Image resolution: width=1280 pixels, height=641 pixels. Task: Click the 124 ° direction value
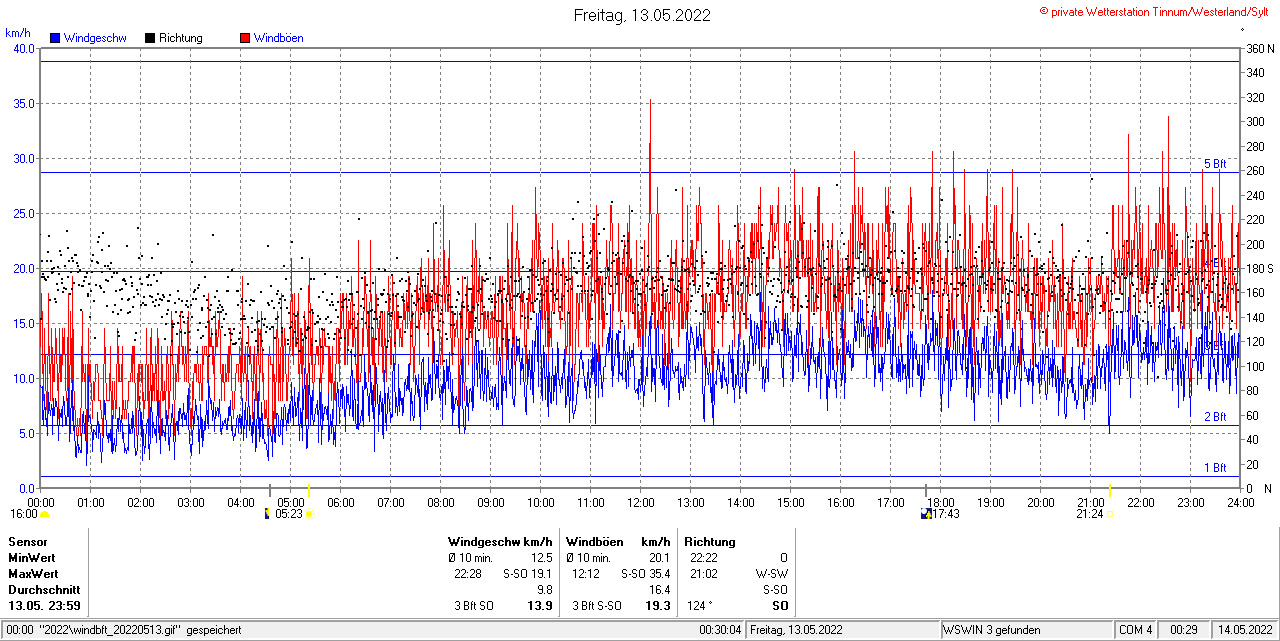pyautogui.click(x=700, y=606)
